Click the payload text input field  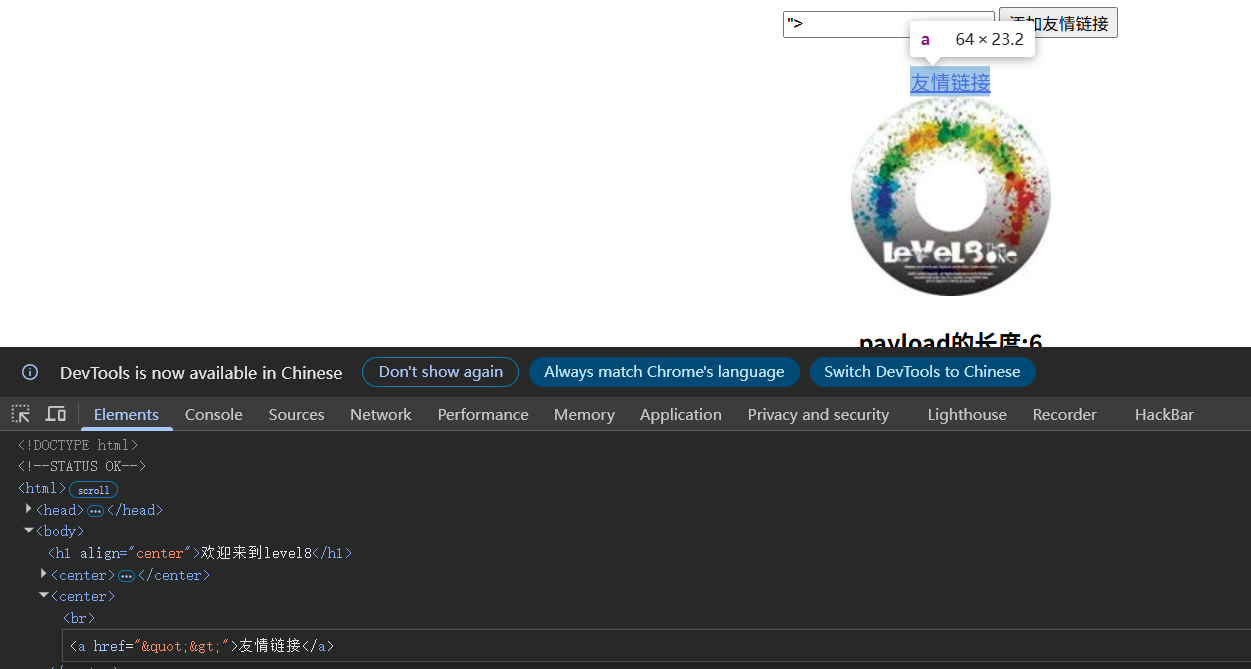(x=888, y=24)
